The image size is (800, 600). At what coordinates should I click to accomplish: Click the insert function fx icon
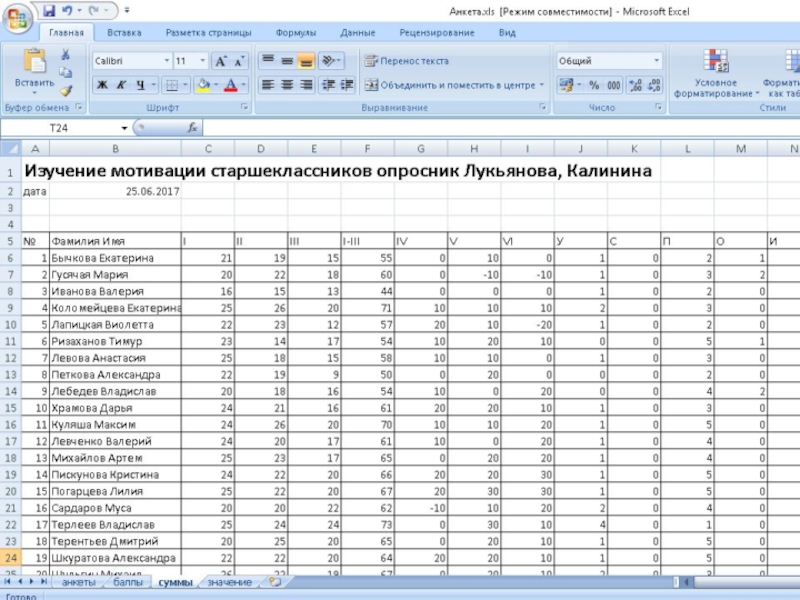click(x=192, y=128)
